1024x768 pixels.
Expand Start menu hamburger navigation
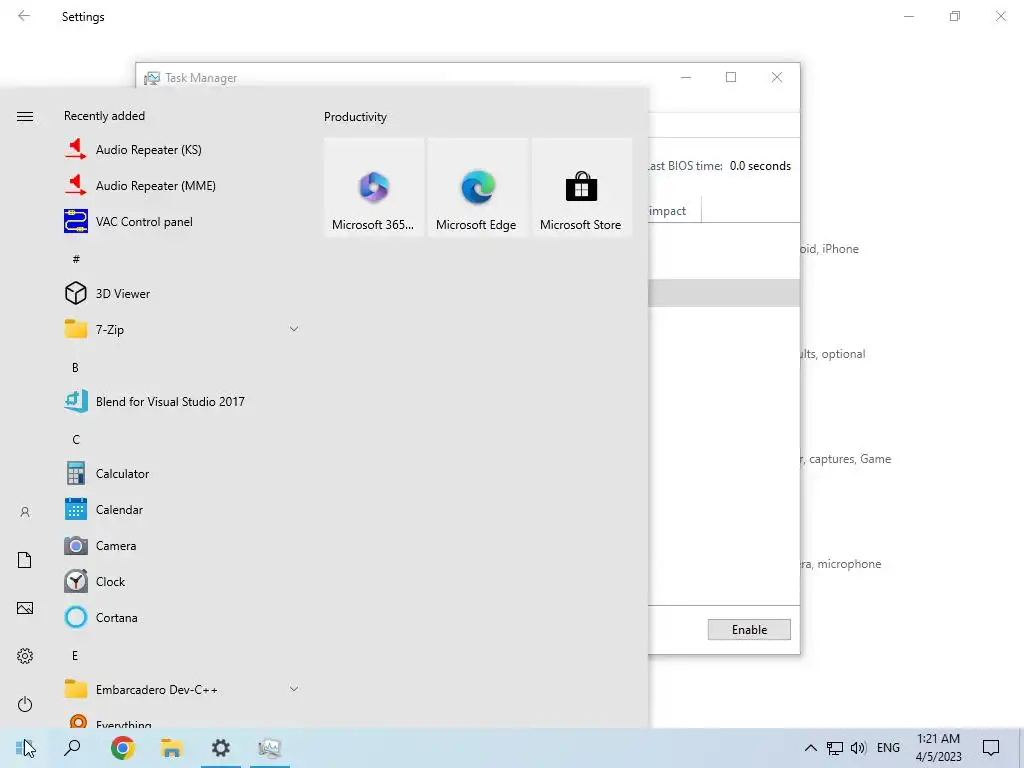pos(25,116)
